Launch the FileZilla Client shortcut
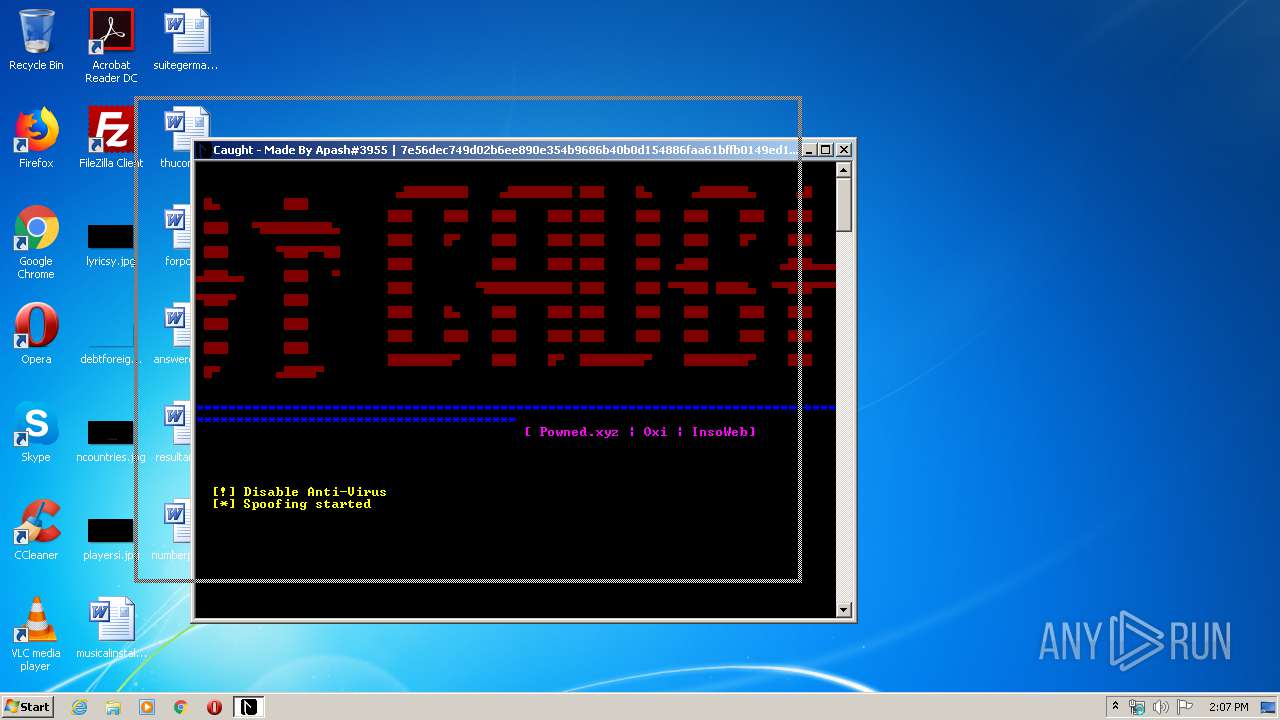Viewport: 1280px width, 720px height. point(111,137)
